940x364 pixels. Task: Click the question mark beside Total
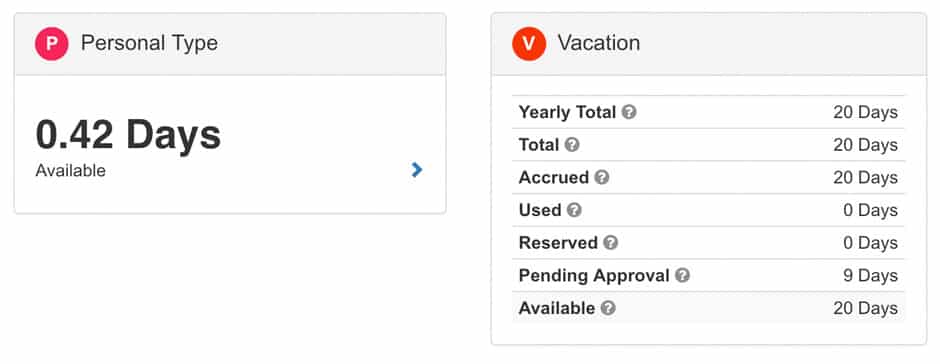point(572,145)
